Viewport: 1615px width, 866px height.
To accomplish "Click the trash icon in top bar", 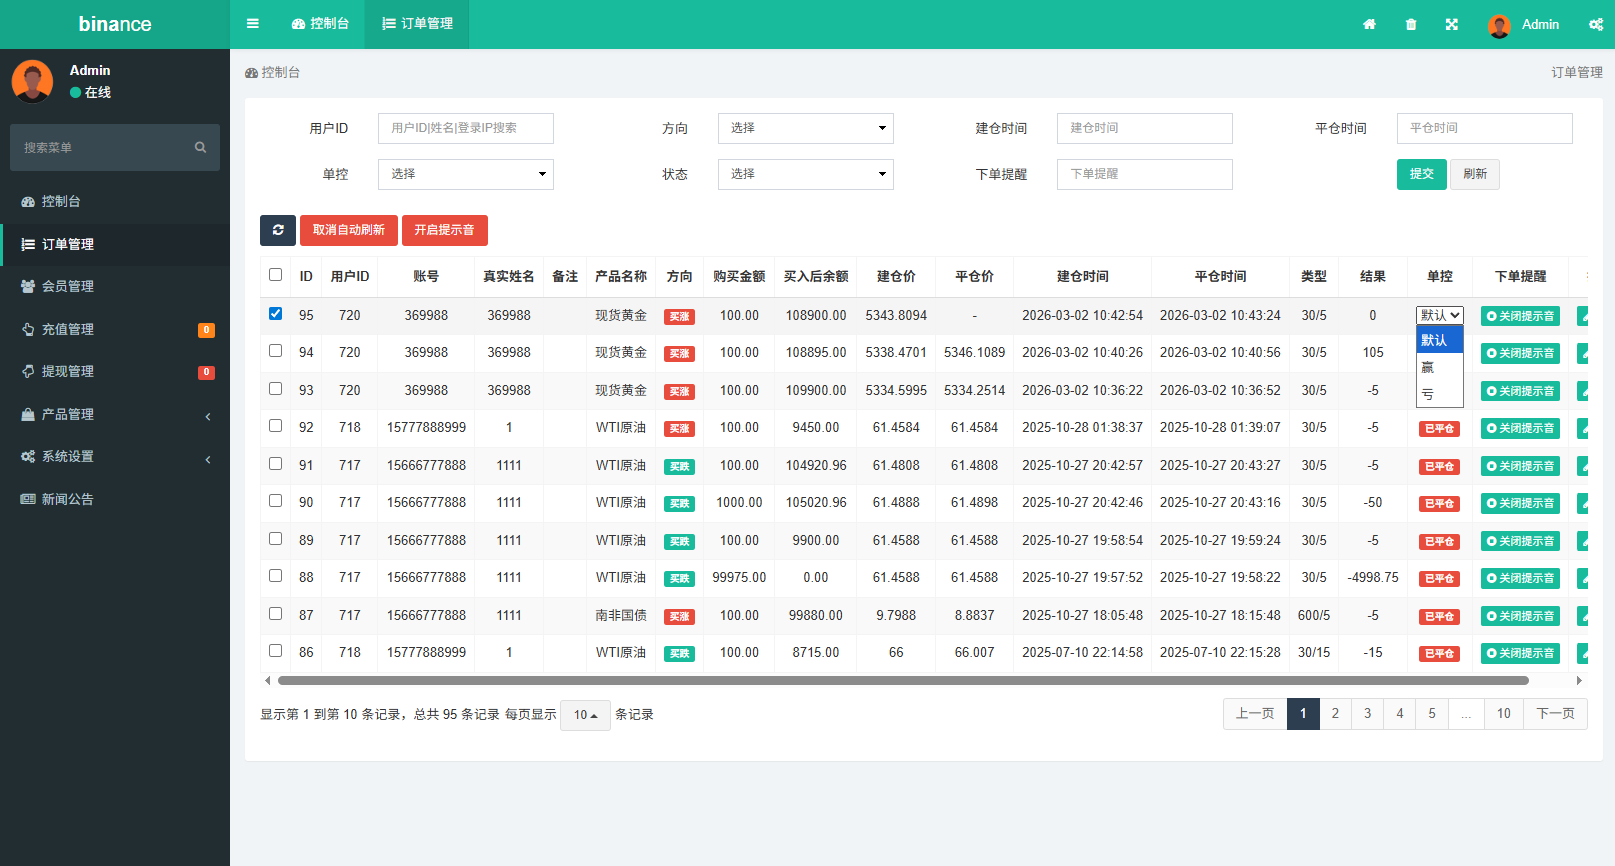I will click(1411, 24).
